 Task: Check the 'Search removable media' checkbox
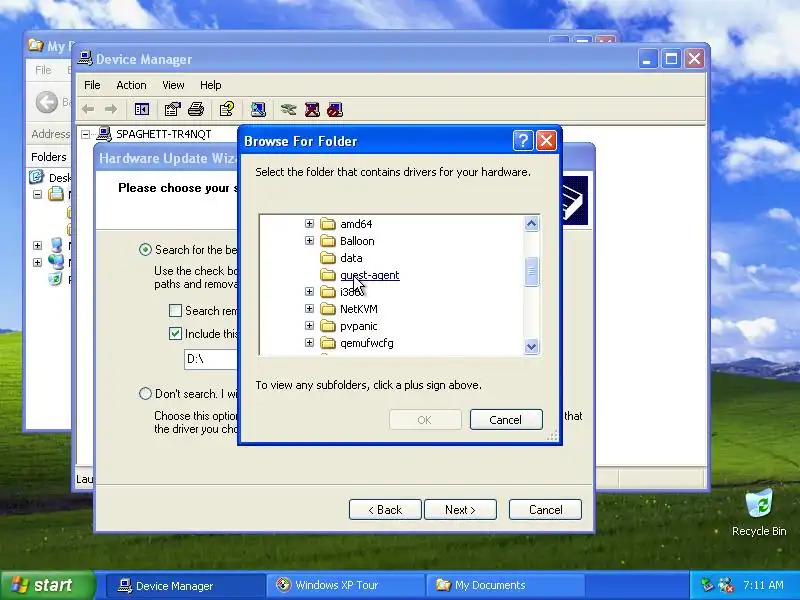tap(175, 310)
